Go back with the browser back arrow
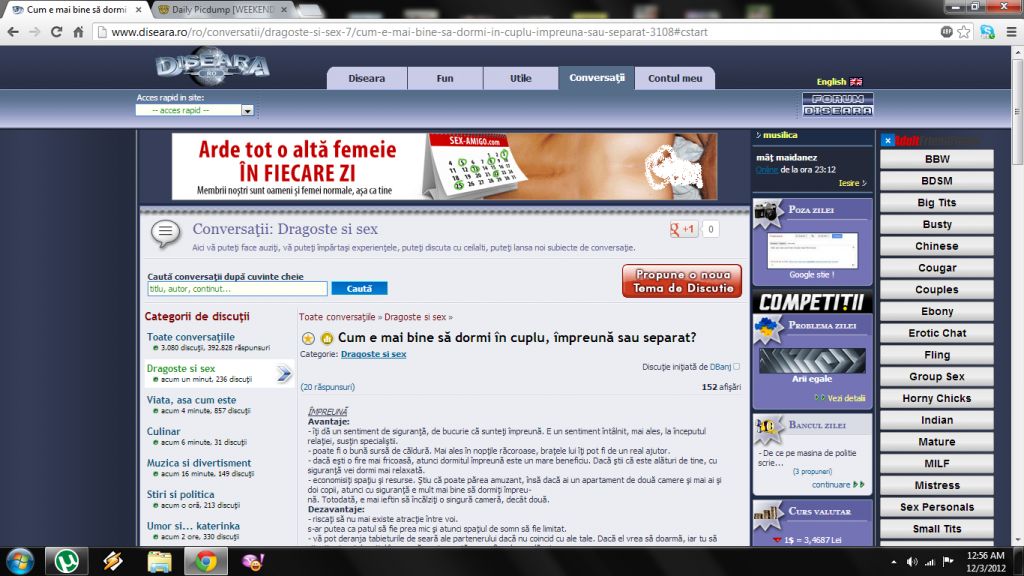Screen dimensions: 1024x576 [13, 32]
